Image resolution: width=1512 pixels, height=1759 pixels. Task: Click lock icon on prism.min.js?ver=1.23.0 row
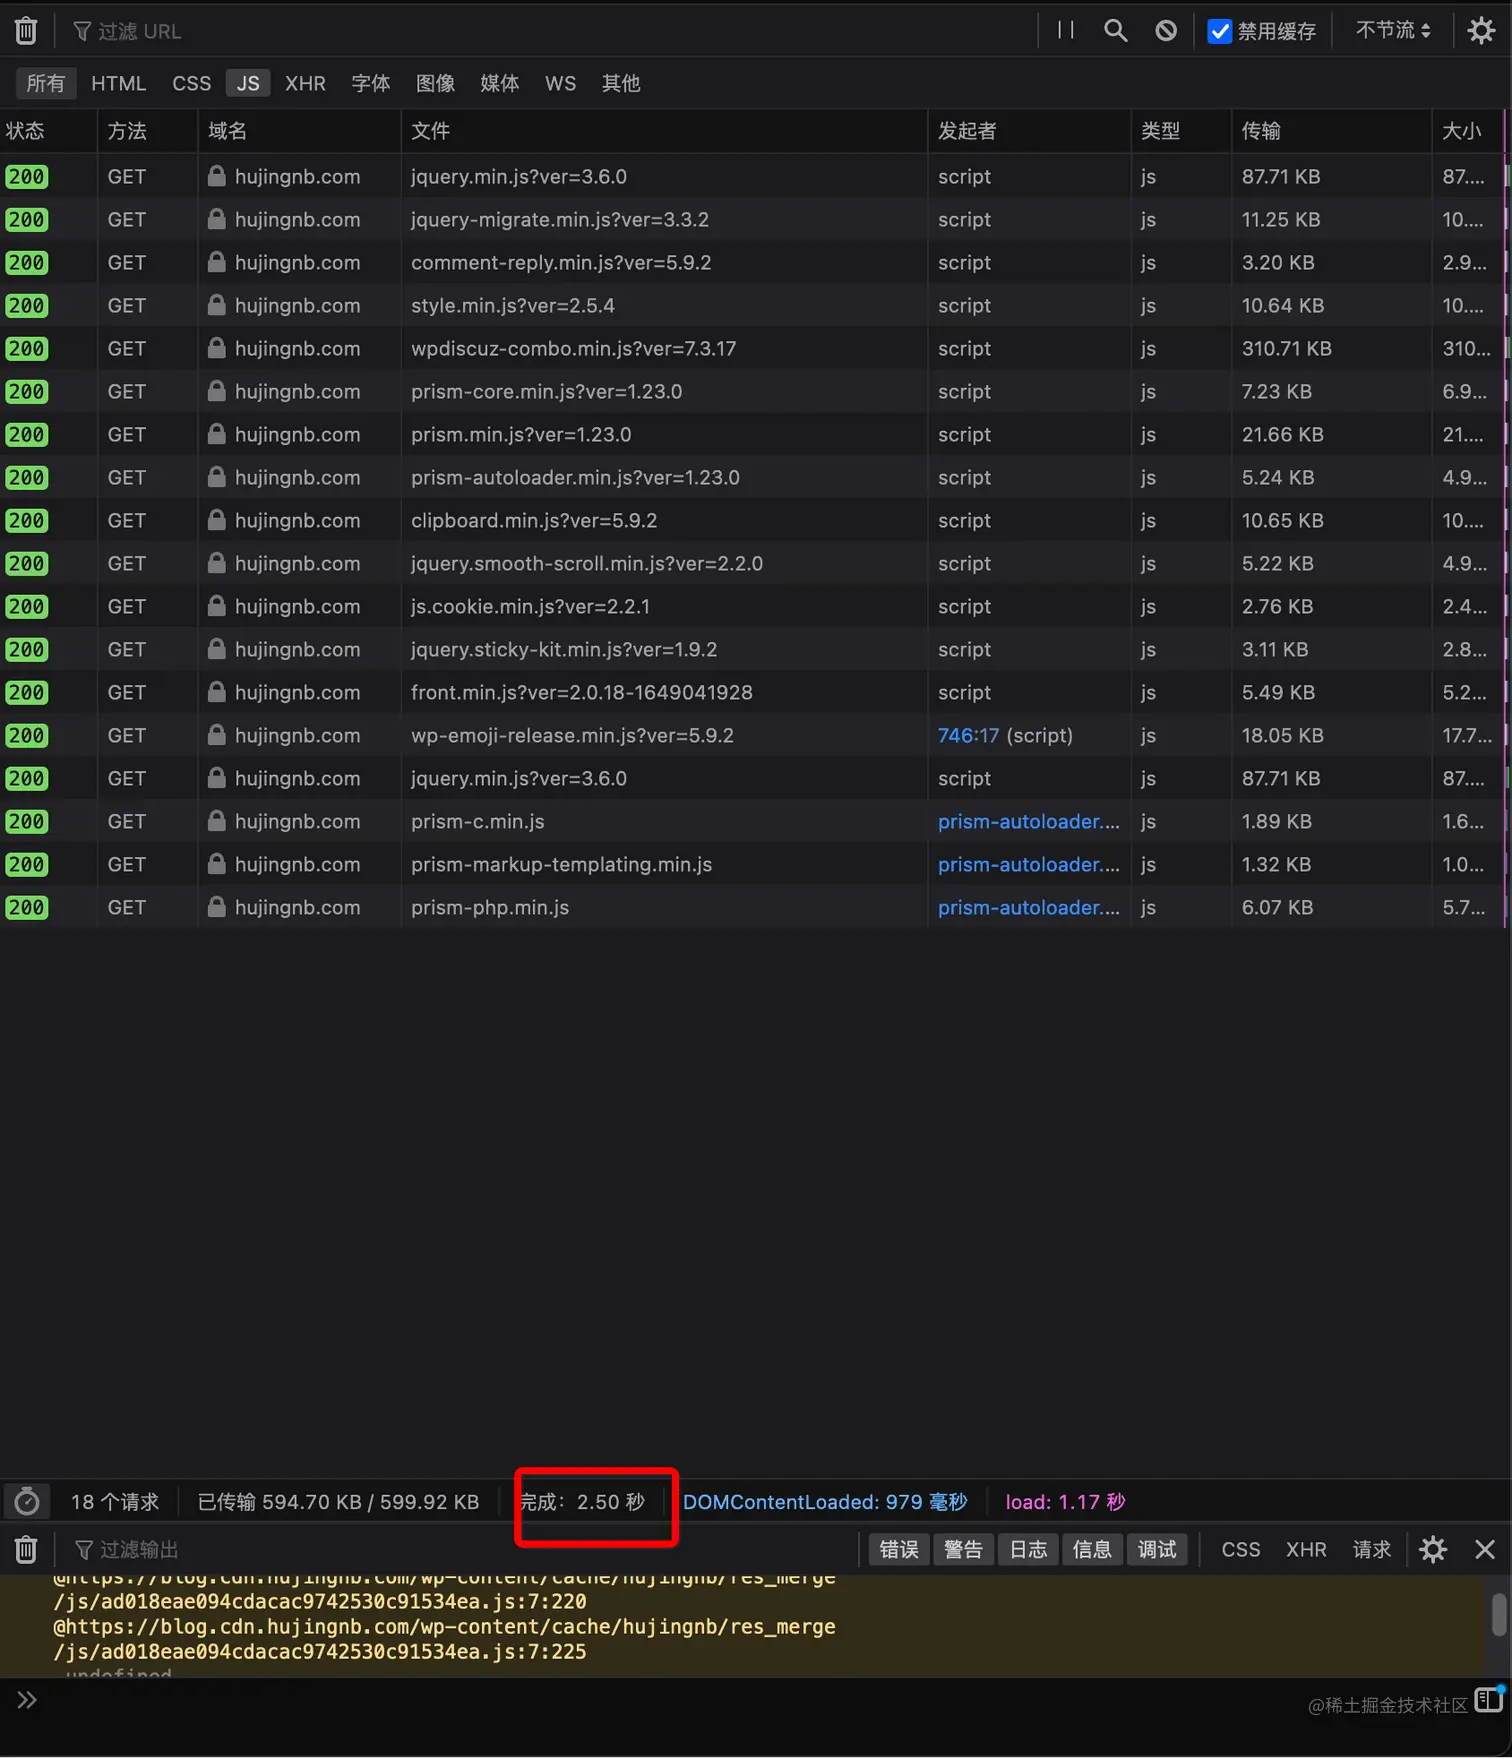click(216, 434)
